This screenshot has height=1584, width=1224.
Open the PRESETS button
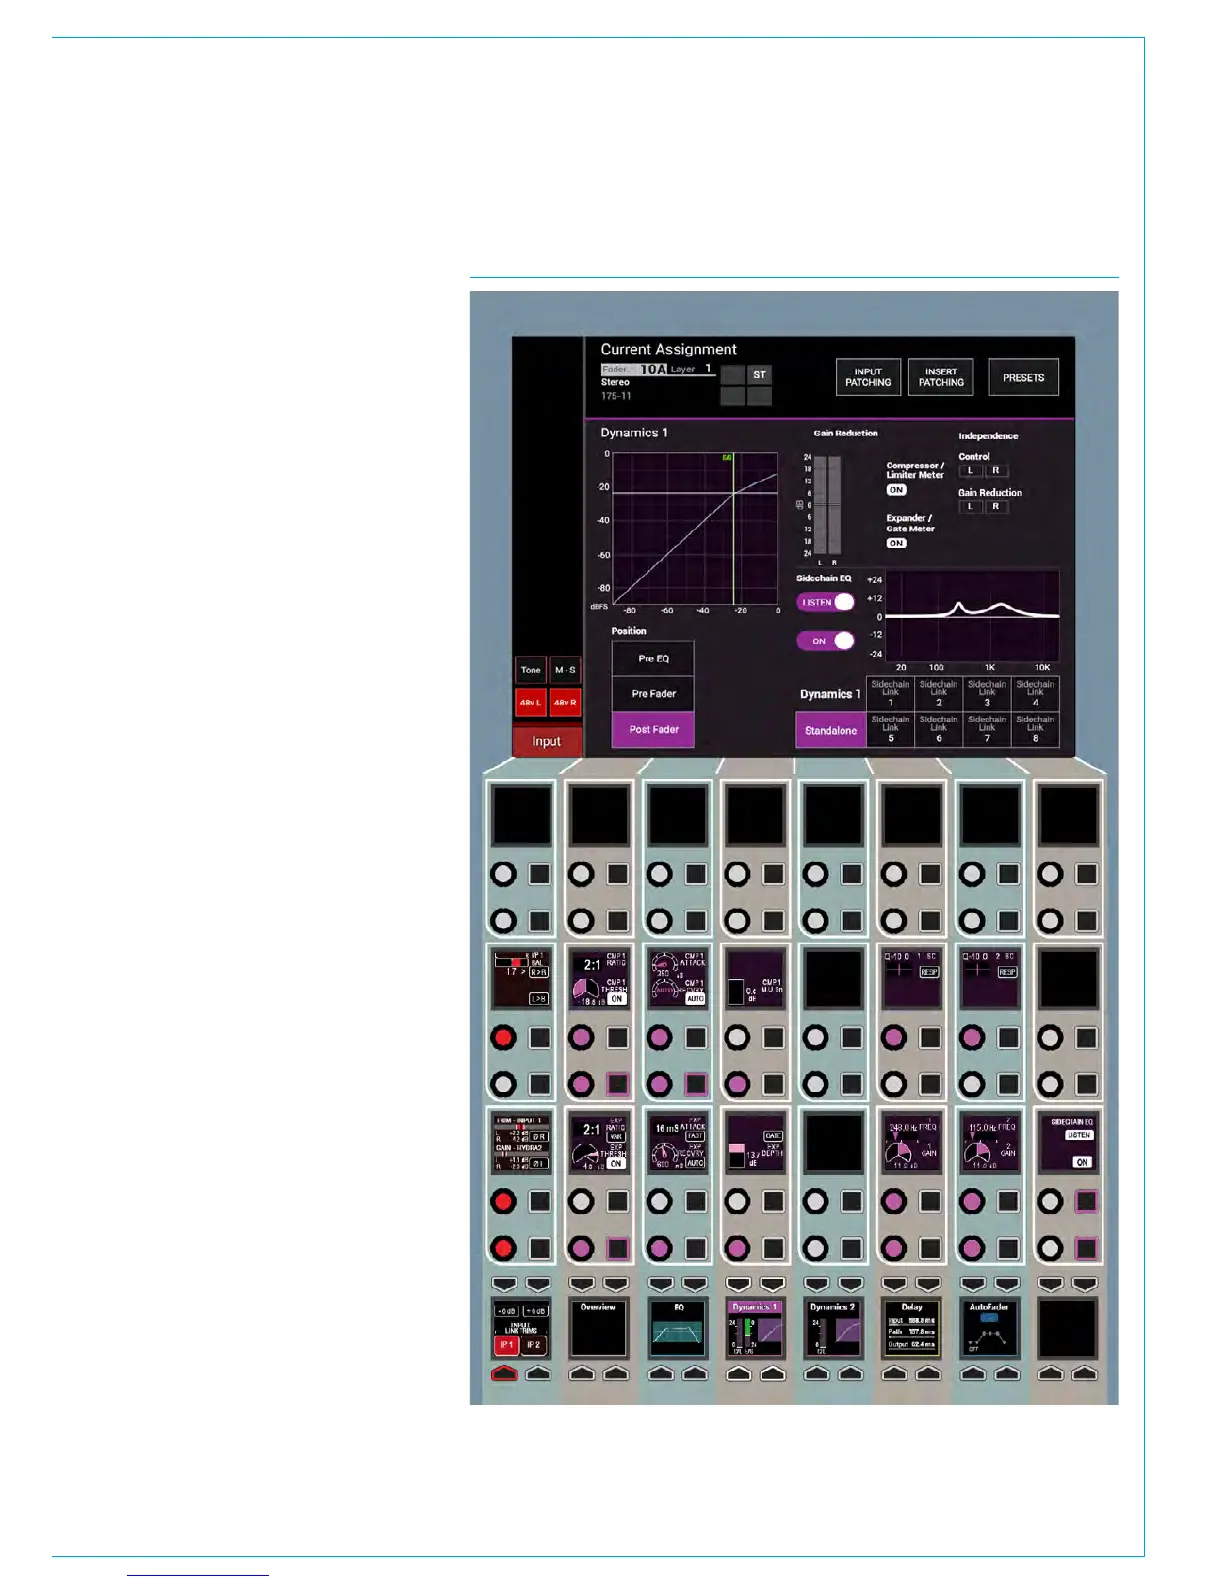(x=1023, y=377)
